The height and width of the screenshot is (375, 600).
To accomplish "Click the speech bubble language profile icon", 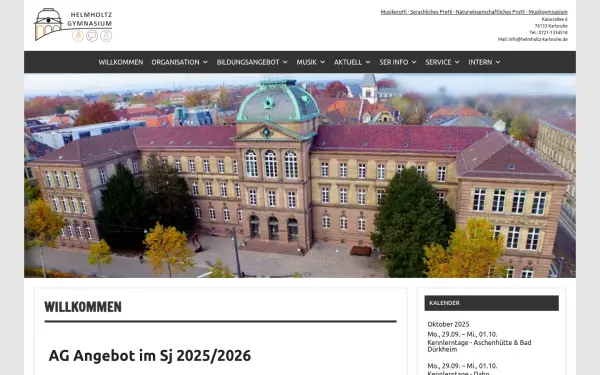I will [92, 36].
